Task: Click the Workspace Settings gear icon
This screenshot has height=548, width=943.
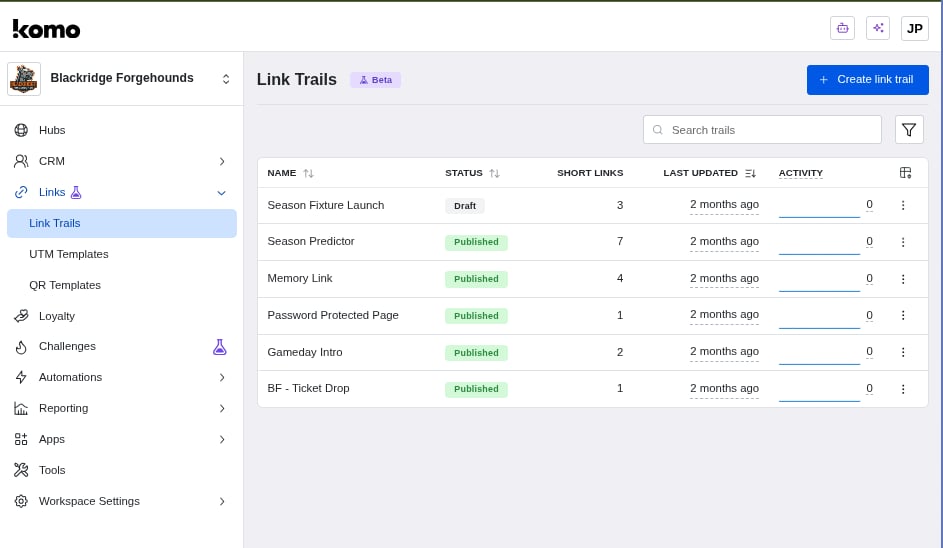Action: [21, 501]
